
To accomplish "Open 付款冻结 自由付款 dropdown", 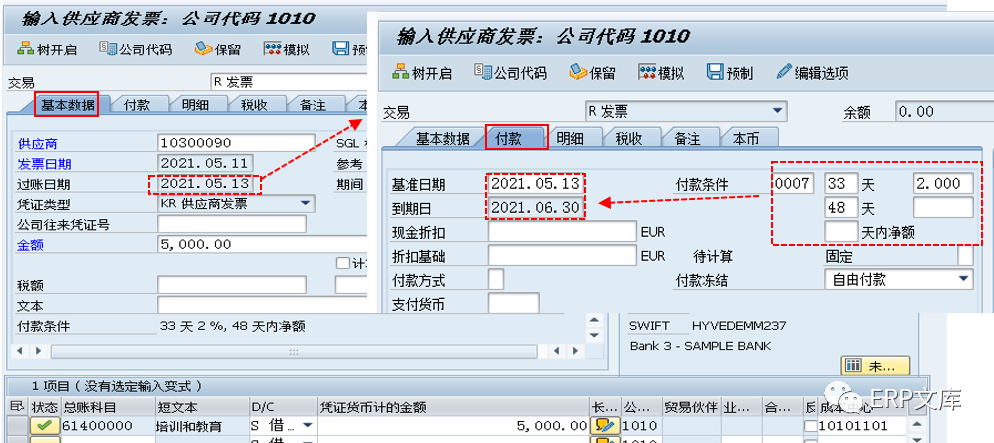I will point(964,279).
